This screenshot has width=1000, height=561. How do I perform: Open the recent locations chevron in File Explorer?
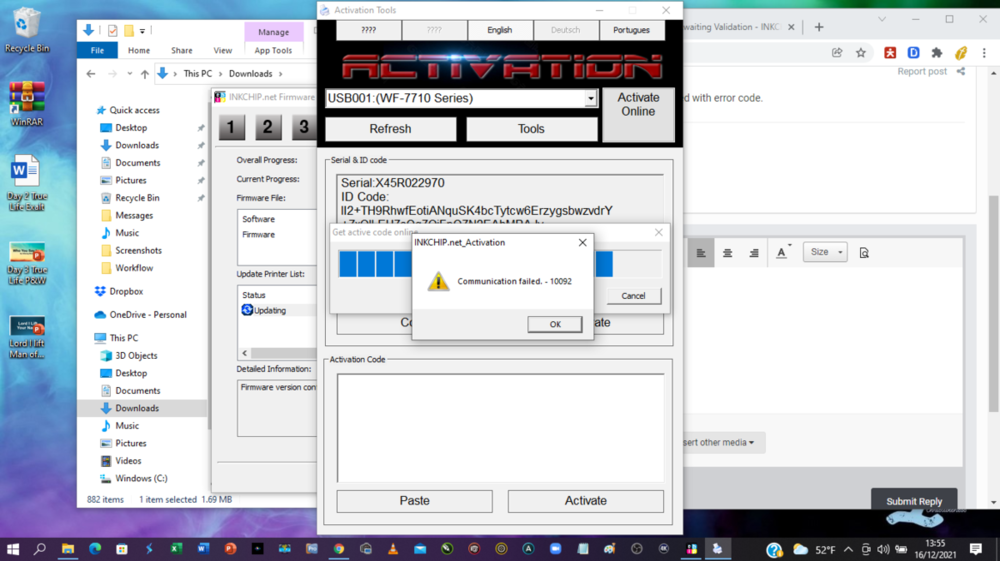click(129, 74)
